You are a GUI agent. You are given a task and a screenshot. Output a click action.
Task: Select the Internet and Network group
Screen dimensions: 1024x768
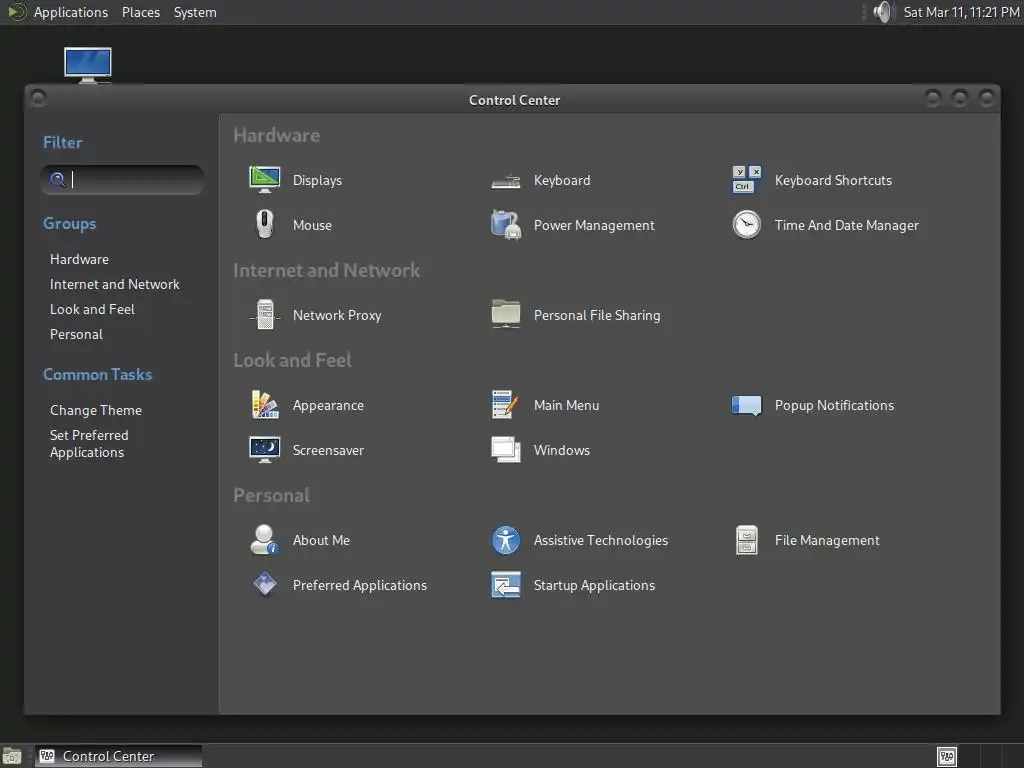pyautogui.click(x=114, y=284)
